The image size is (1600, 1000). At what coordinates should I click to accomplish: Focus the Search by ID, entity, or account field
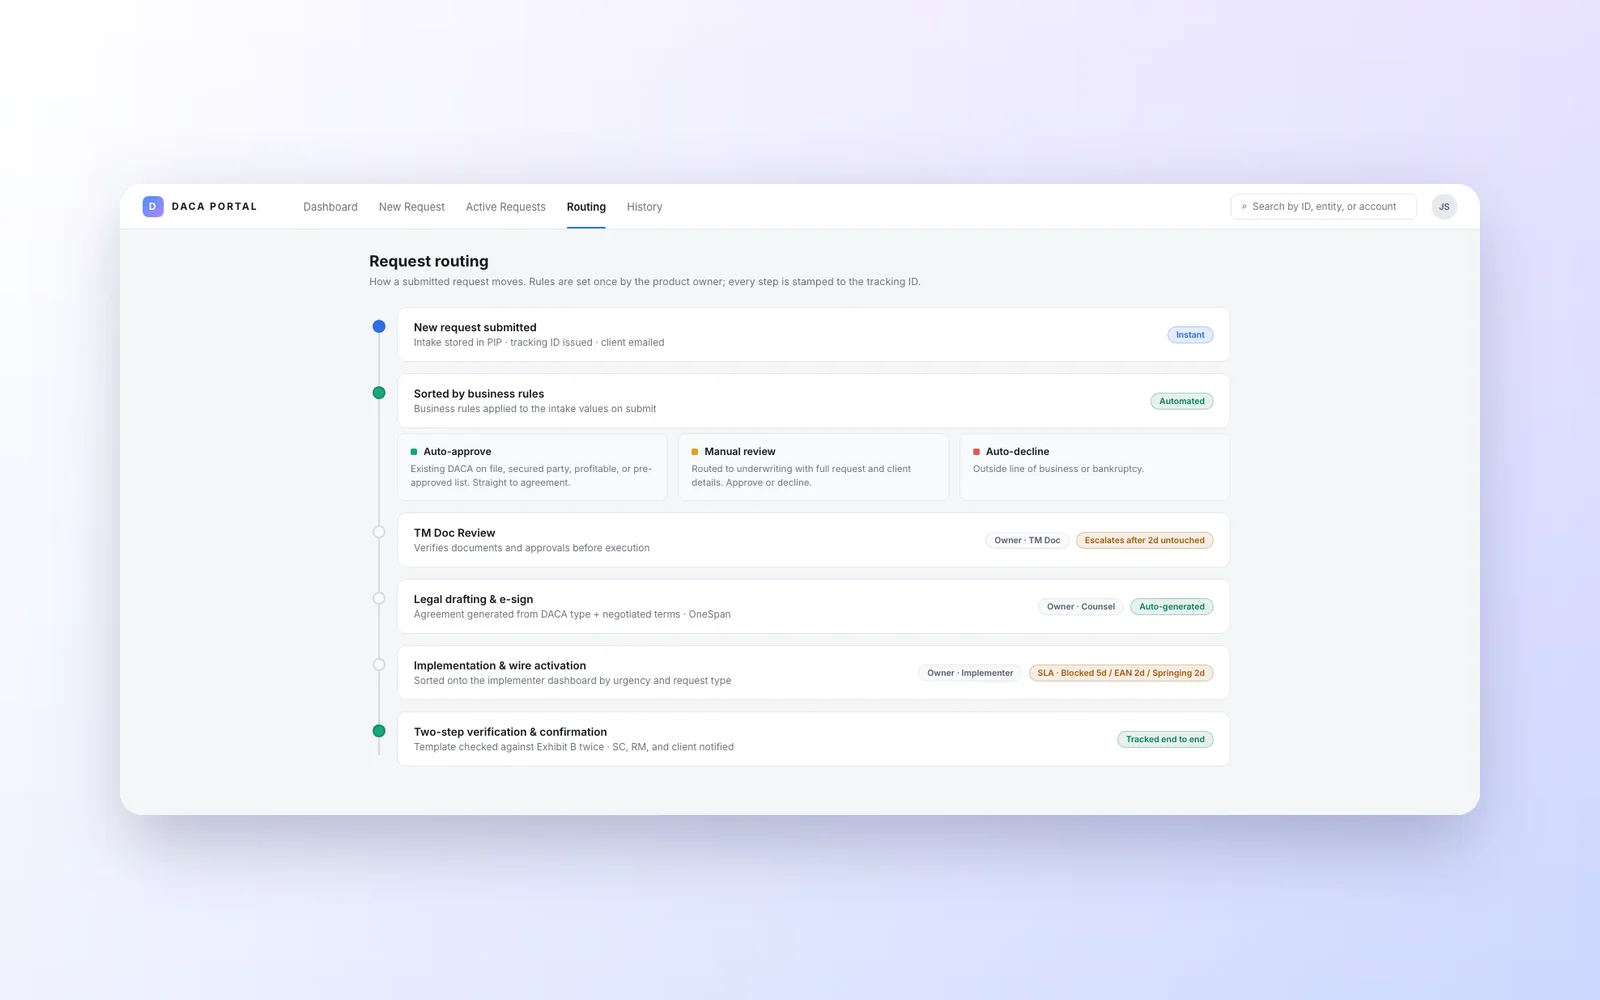coord(1323,207)
